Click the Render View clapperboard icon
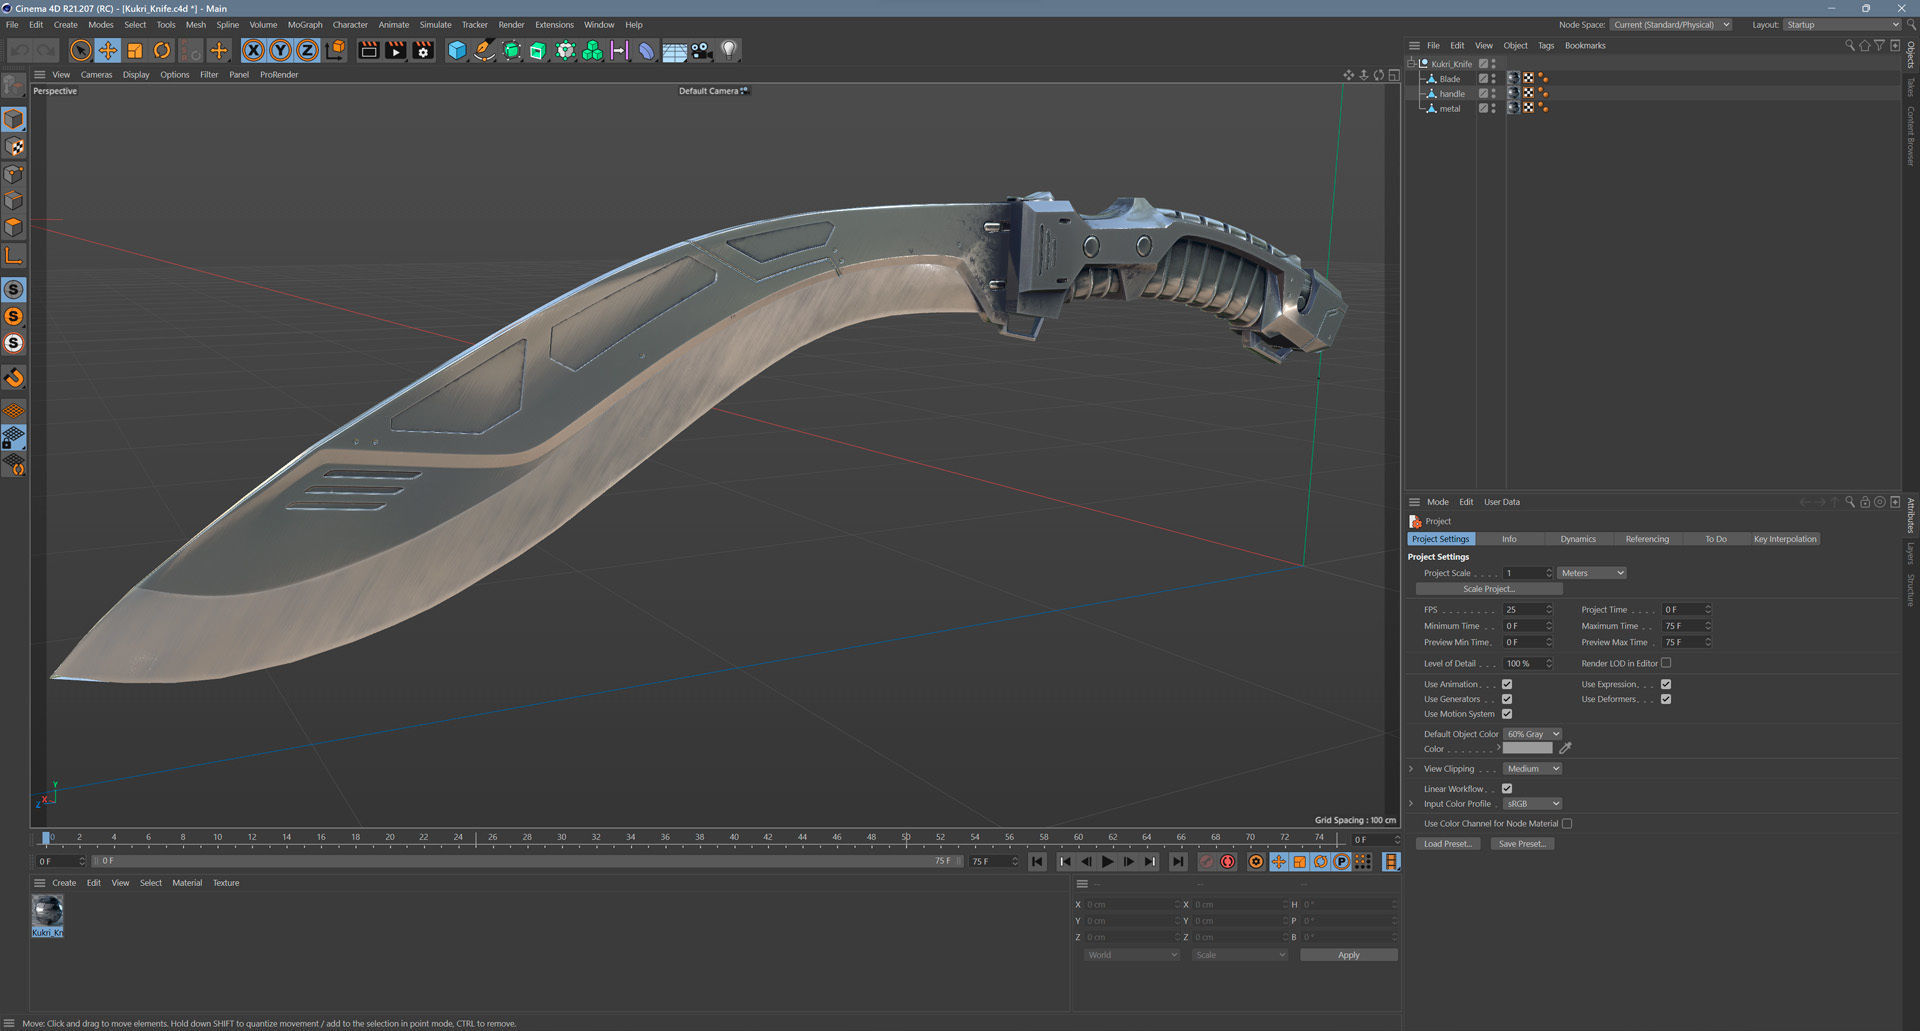Viewport: 1920px width, 1031px height. tap(368, 50)
